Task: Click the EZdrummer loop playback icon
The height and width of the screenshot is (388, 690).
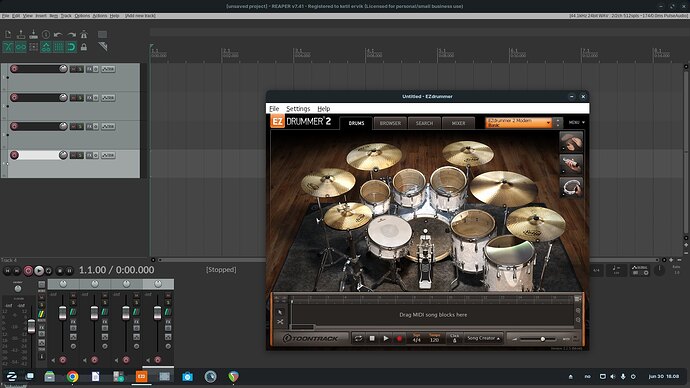Action: tap(359, 338)
